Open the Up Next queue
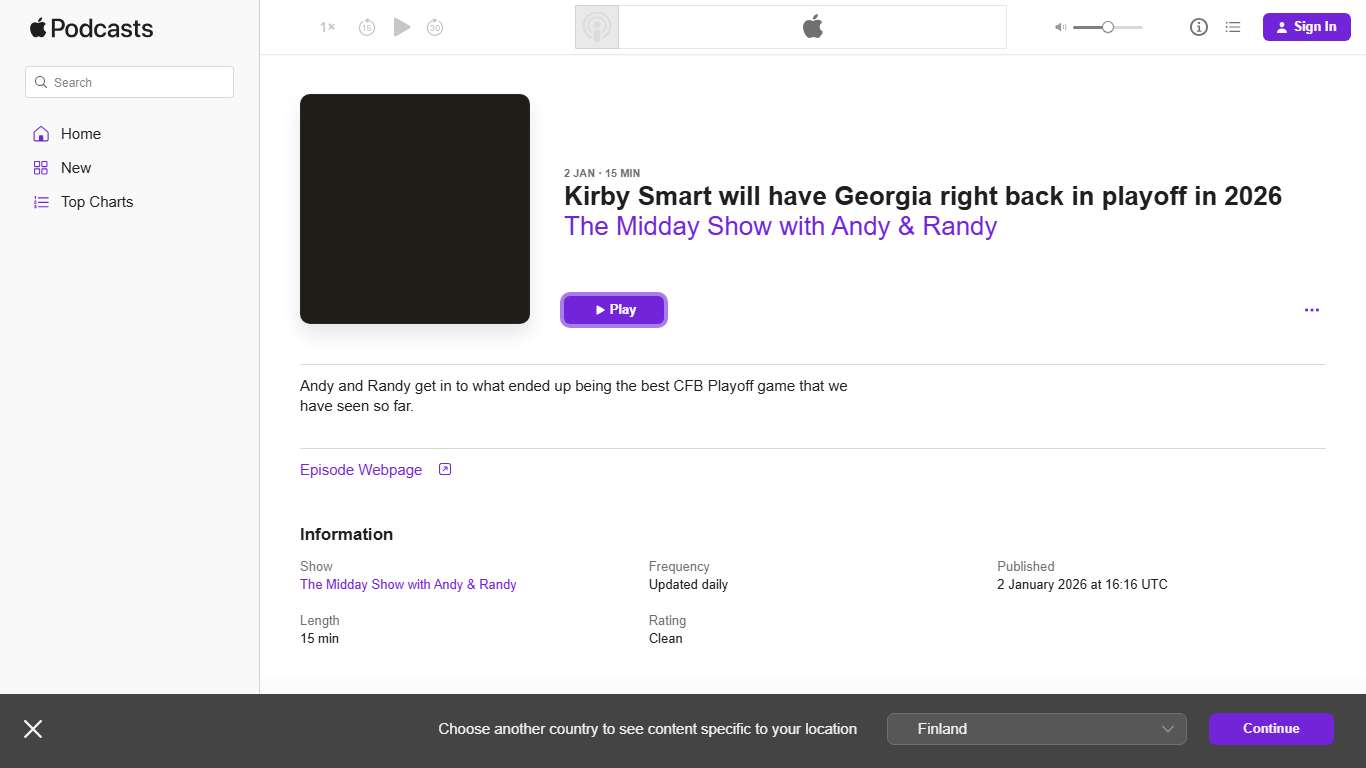 click(x=1233, y=27)
